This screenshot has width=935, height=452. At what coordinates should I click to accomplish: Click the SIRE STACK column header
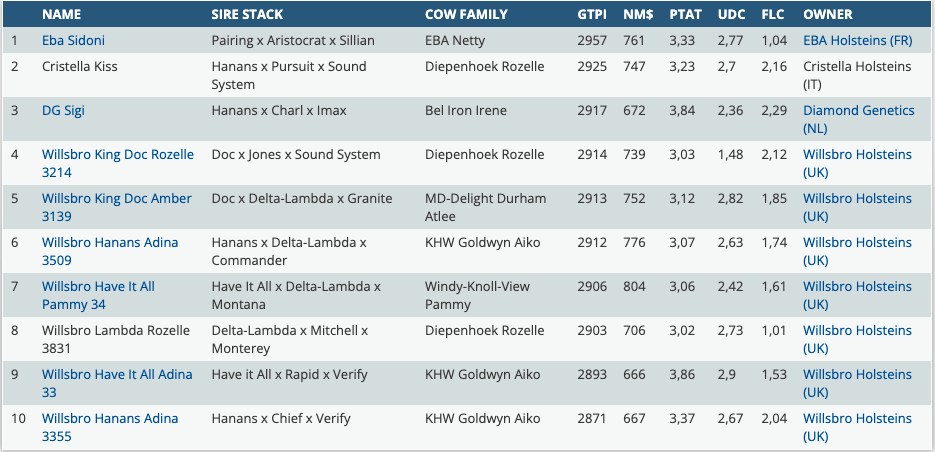tap(247, 15)
